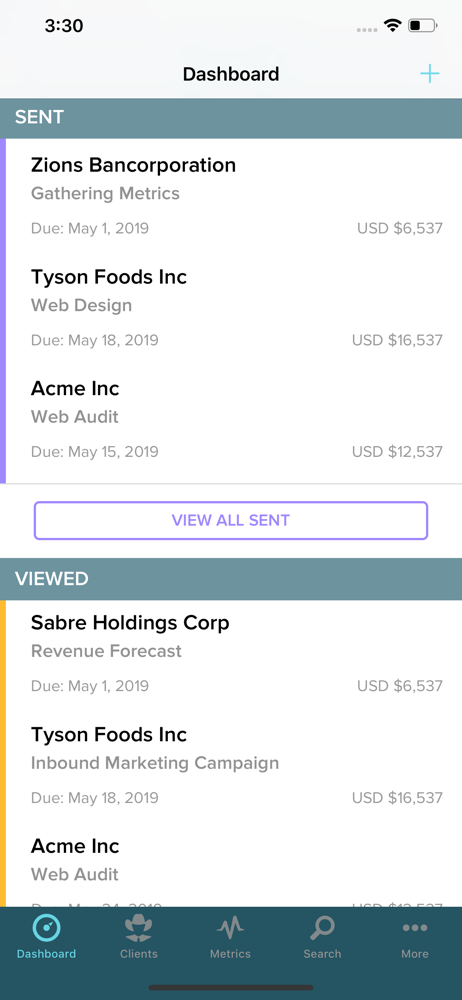The width and height of the screenshot is (462, 1000).
Task: Tap the Wi-Fi status icon
Action: click(392, 26)
